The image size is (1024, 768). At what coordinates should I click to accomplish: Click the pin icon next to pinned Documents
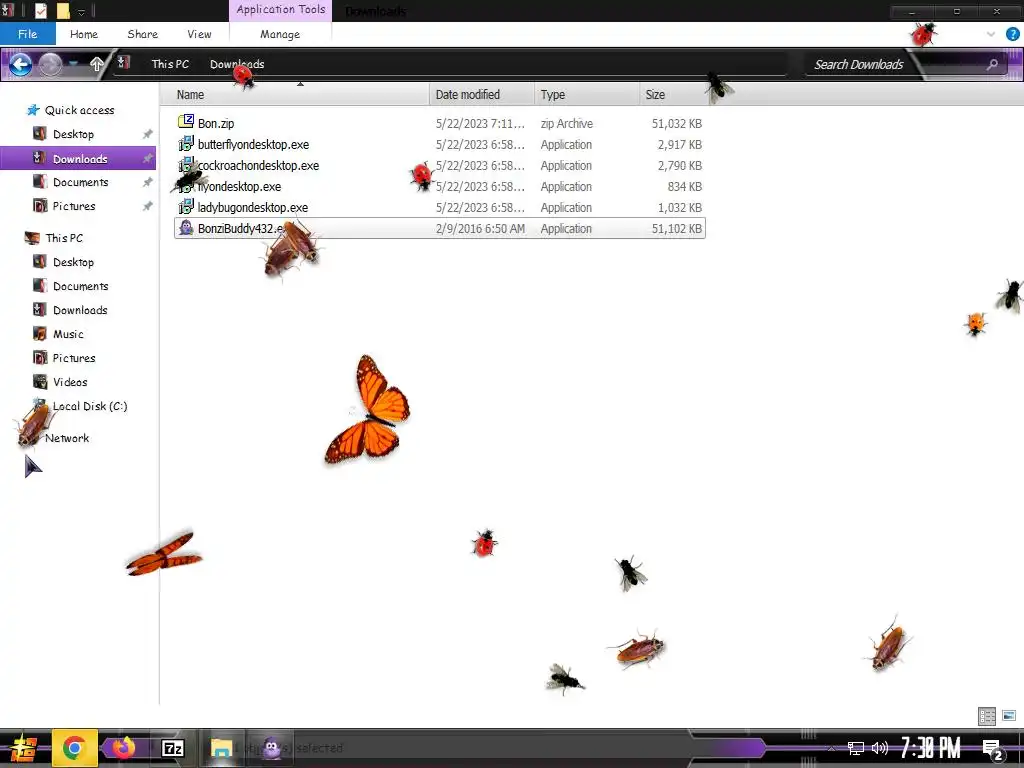click(148, 182)
